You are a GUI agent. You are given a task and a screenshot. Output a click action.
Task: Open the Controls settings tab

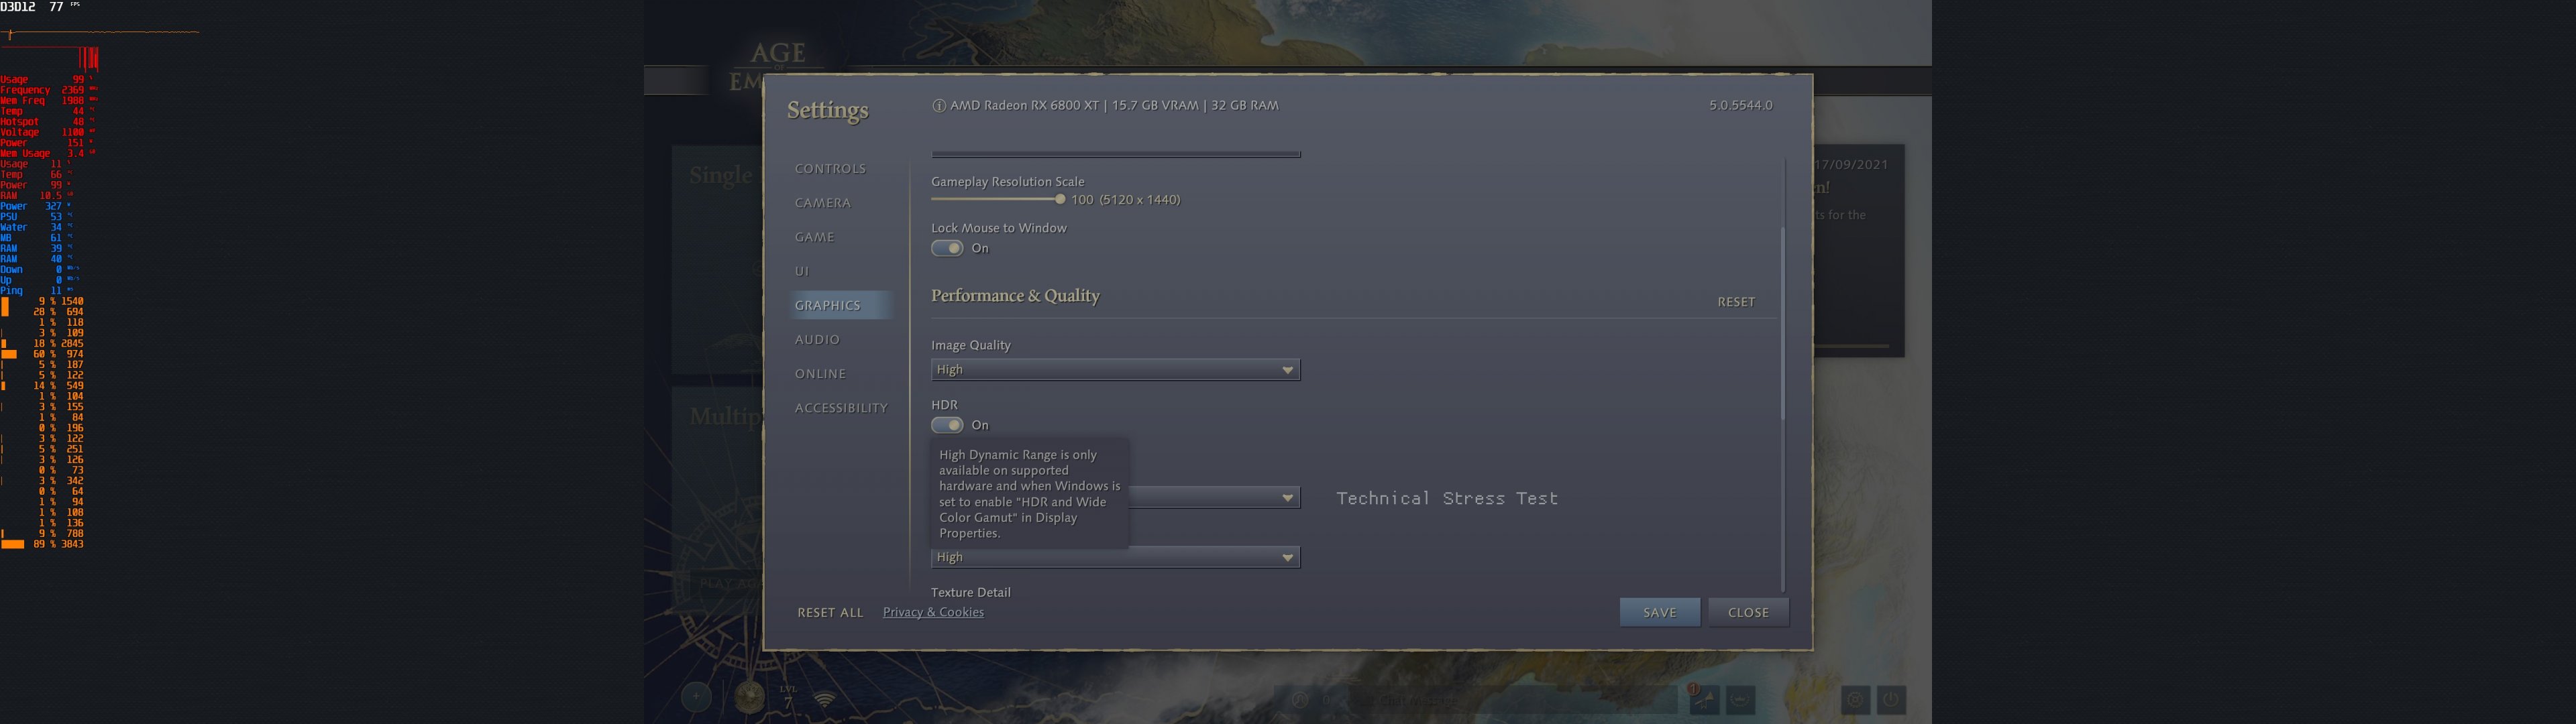tap(830, 169)
